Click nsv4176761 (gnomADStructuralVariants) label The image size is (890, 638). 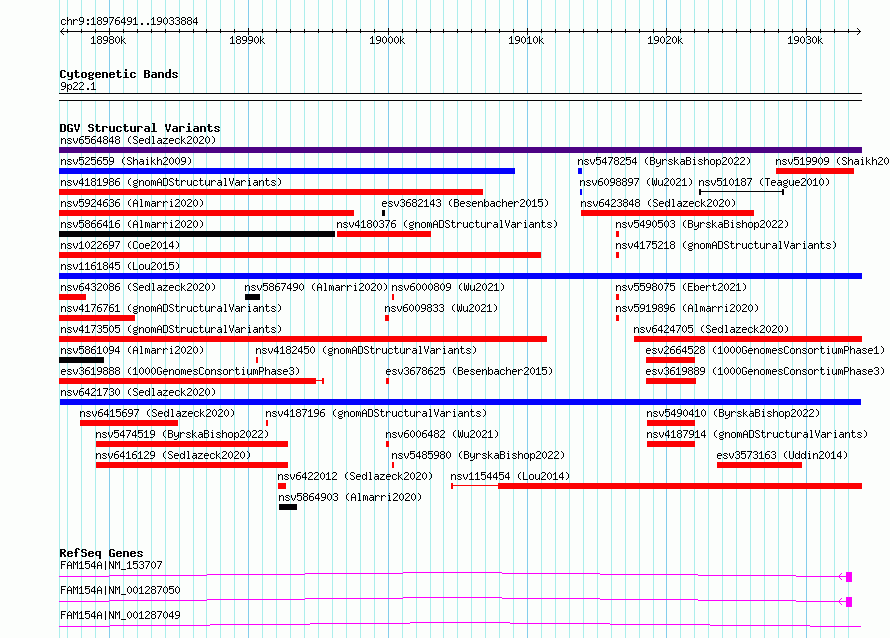171,308
